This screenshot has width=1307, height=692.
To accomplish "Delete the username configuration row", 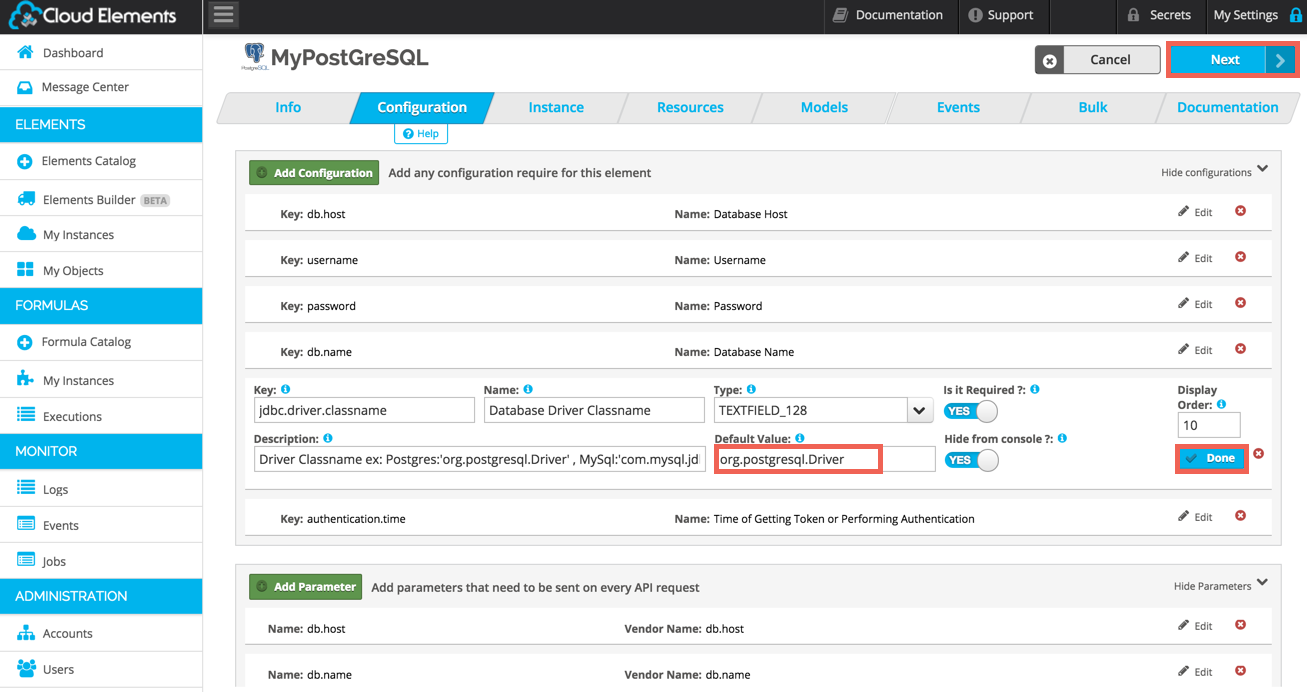I will coord(1240,257).
